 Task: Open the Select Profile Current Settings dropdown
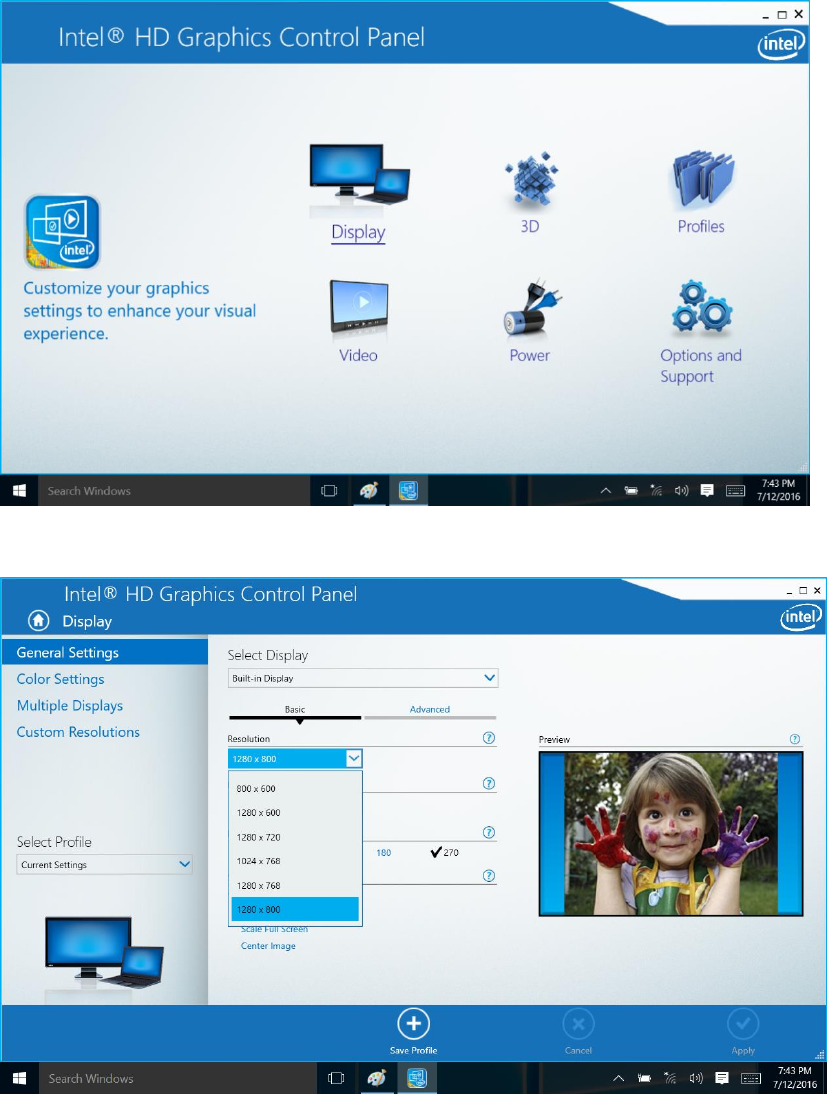(x=104, y=864)
